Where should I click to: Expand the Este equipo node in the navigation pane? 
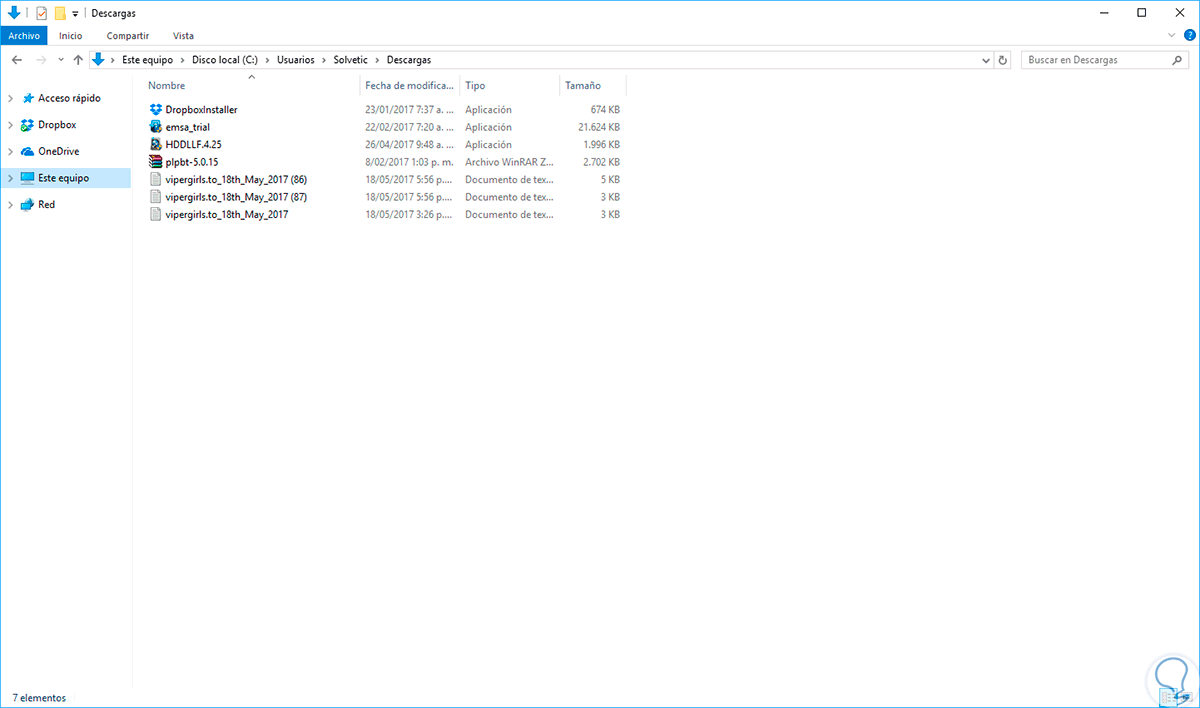click(10, 178)
